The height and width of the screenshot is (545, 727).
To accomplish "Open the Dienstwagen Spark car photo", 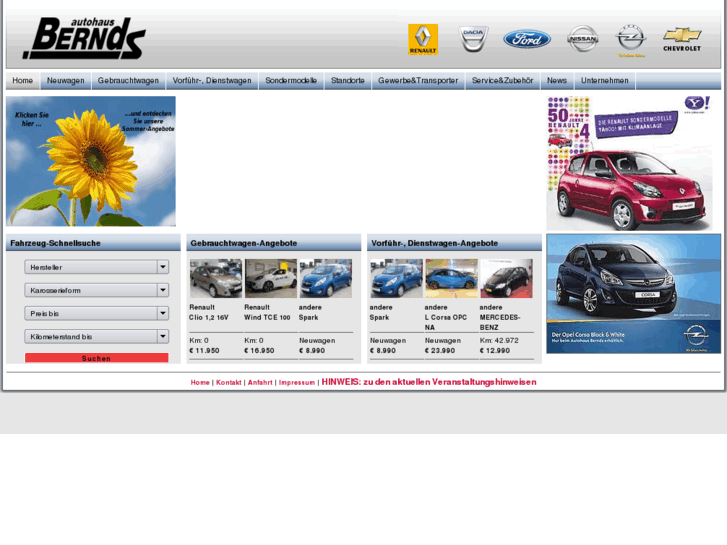I will 396,278.
